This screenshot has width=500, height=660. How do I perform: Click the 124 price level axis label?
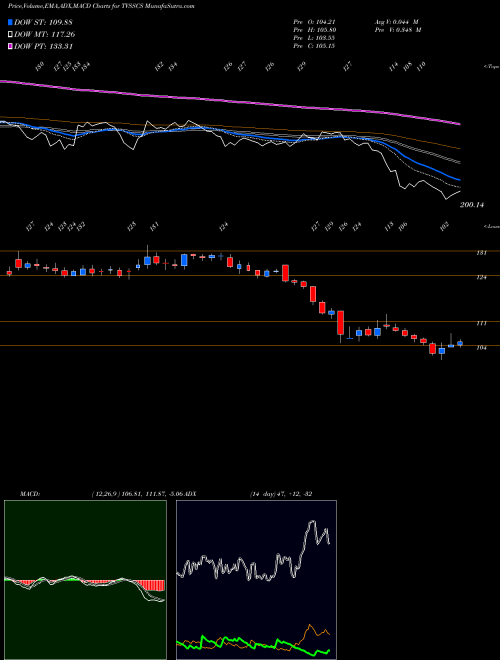click(482, 277)
